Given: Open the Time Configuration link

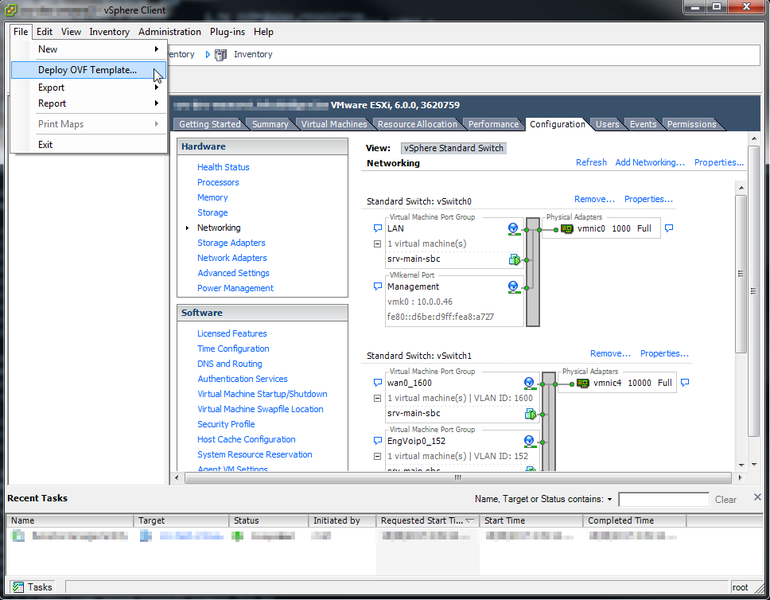Looking at the screenshot, I should coord(233,349).
